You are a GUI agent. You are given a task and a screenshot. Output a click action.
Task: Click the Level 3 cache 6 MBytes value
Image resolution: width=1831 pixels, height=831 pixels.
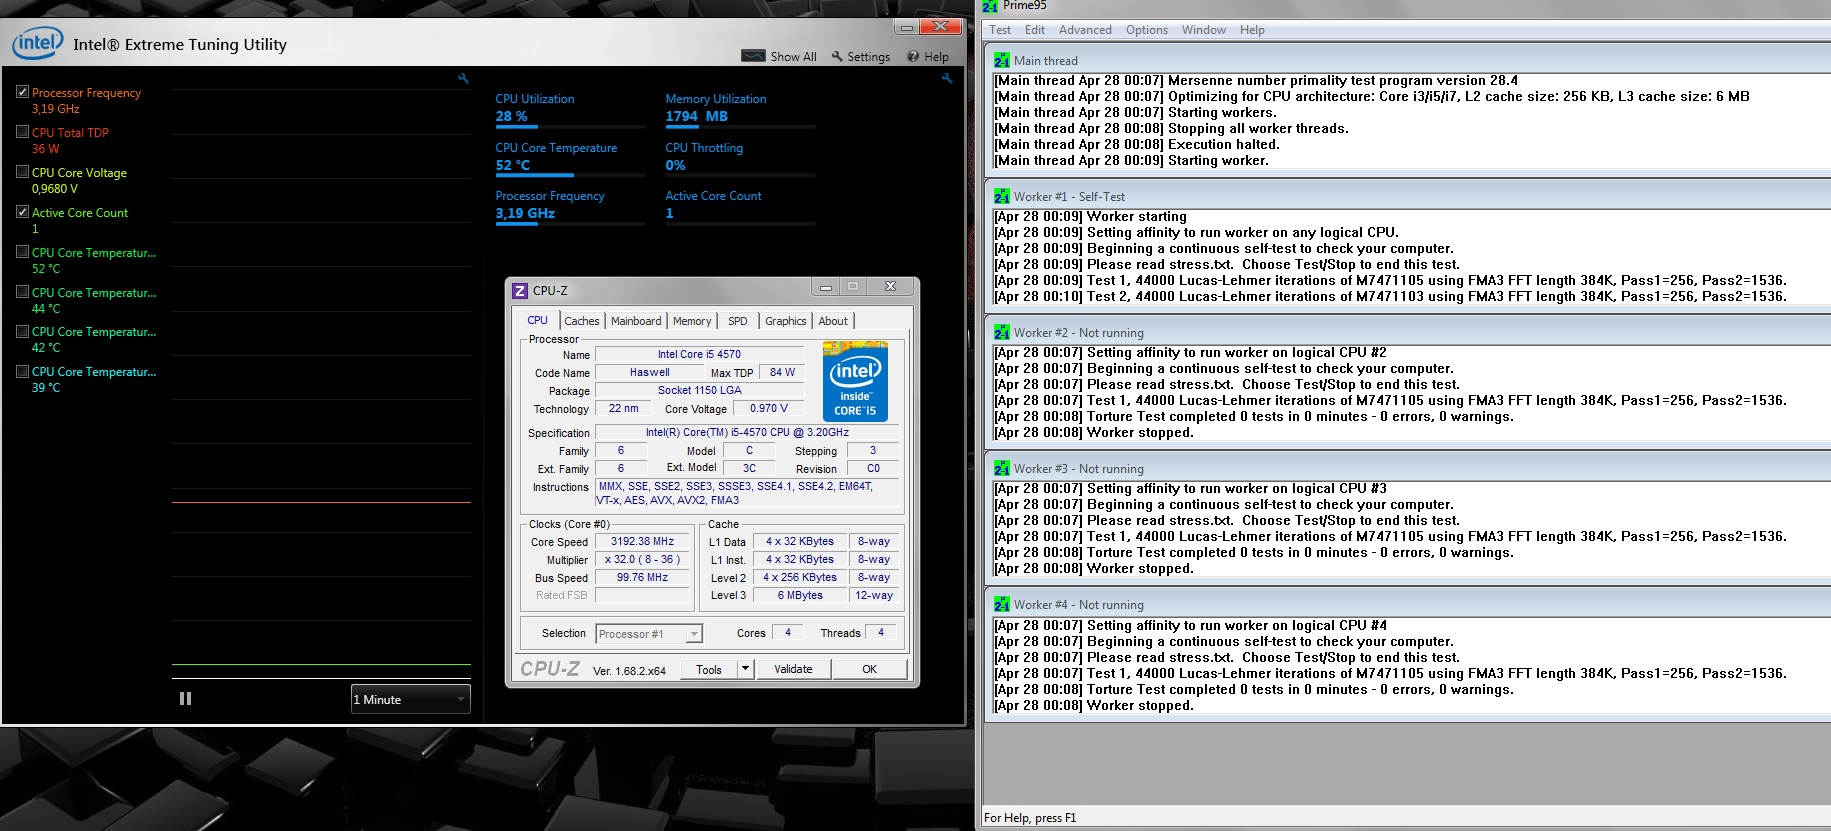(800, 595)
